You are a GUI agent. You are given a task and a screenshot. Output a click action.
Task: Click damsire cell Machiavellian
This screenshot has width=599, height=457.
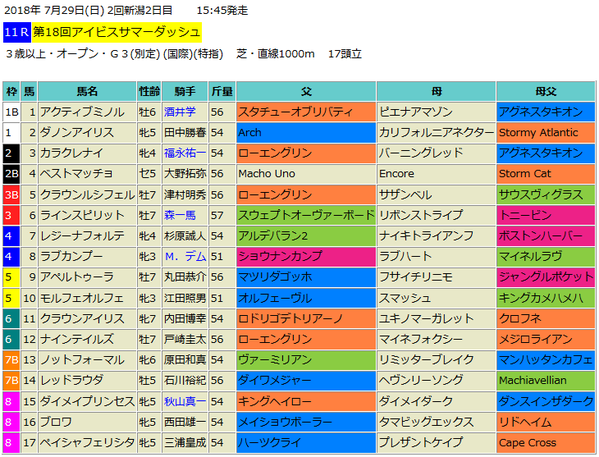click(546, 381)
